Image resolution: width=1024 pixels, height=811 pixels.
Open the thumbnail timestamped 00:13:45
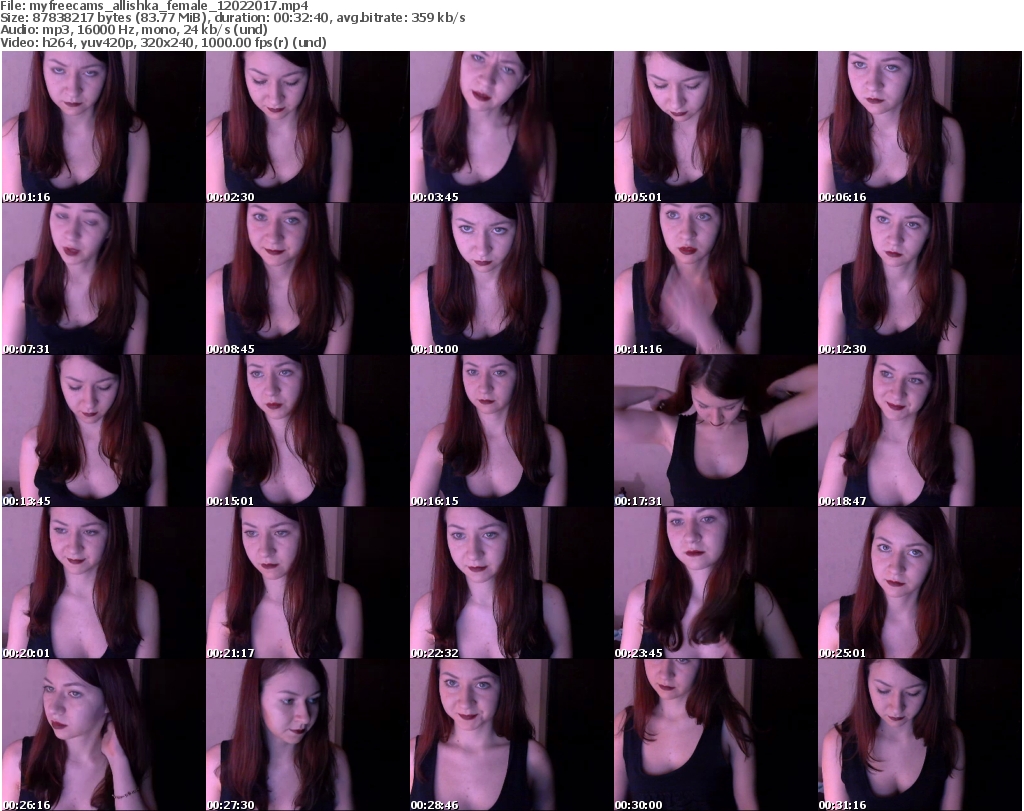point(103,431)
